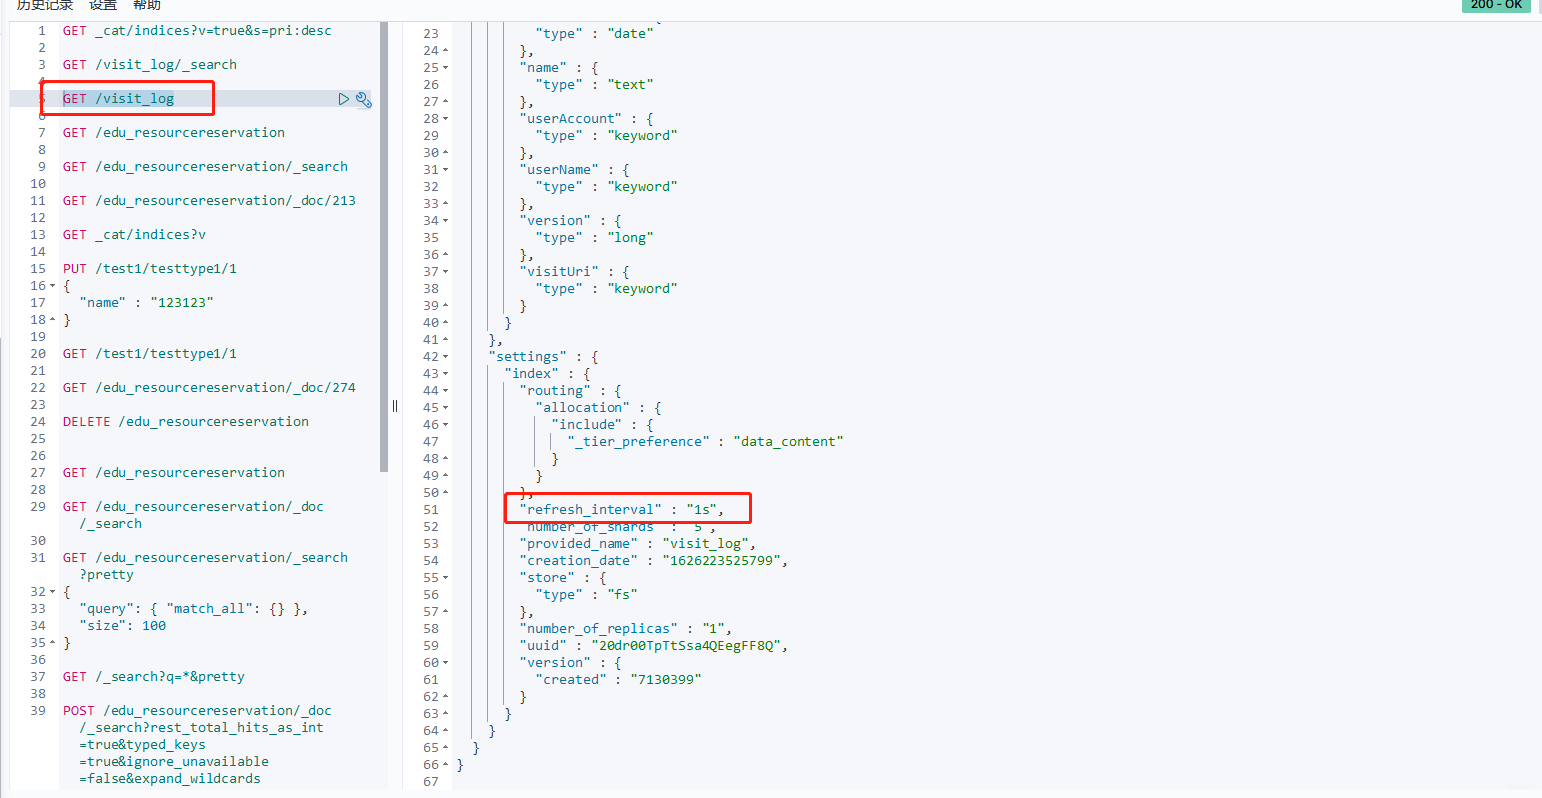1542x798 pixels.
Task: Click the "size": 100 line
Action: (x=122, y=626)
